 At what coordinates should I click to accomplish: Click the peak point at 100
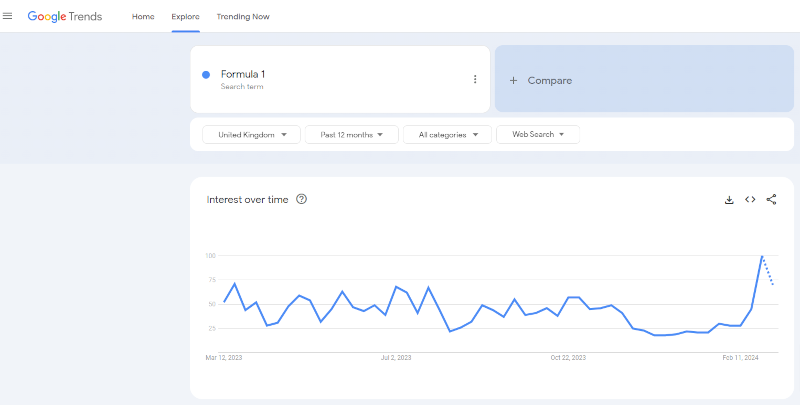click(762, 256)
